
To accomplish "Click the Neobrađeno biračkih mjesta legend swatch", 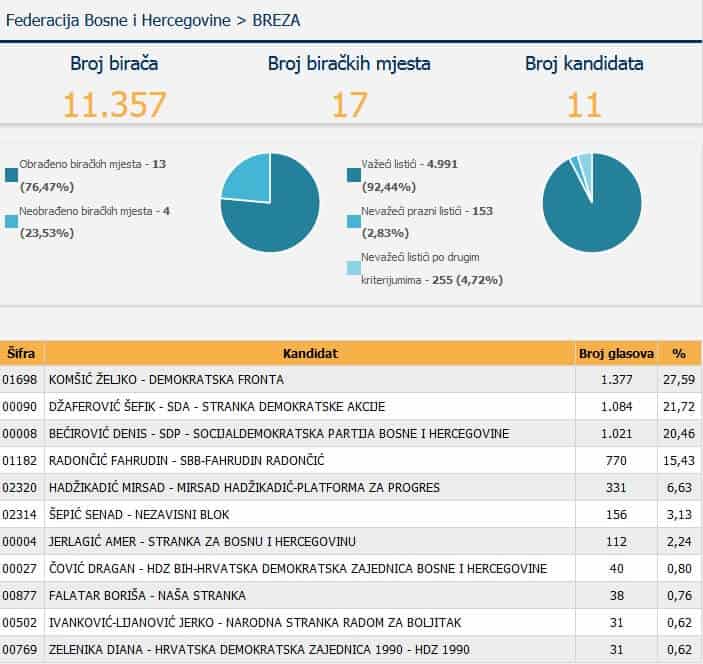I will pos(11,222).
